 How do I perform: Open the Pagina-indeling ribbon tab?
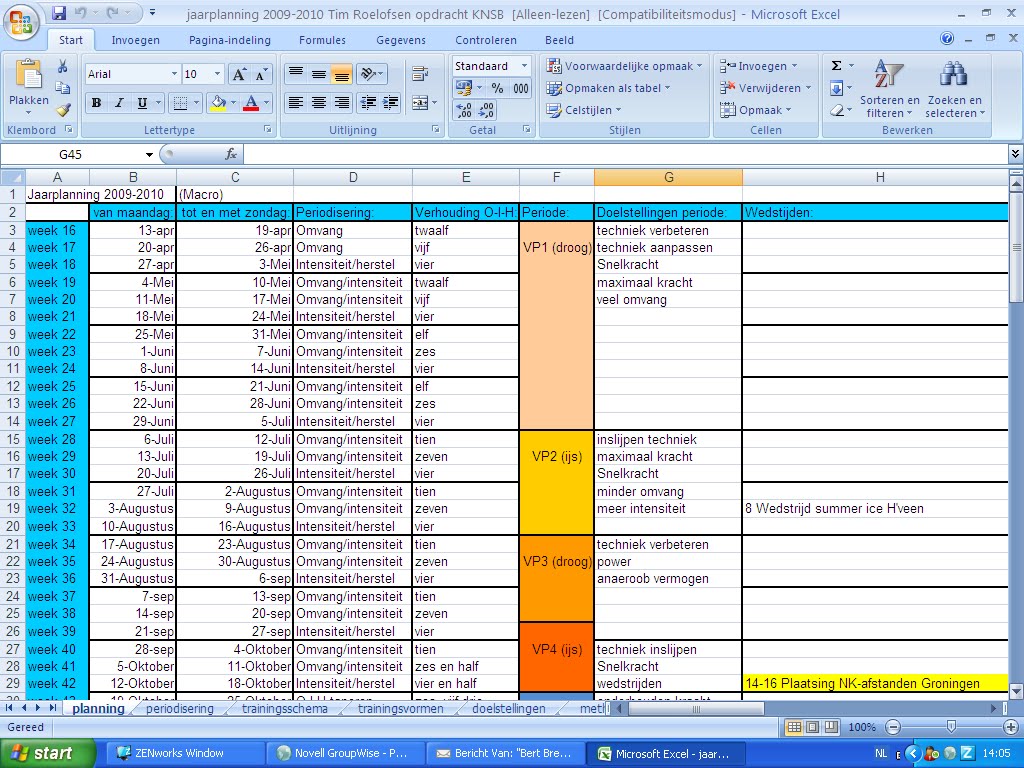(230, 40)
